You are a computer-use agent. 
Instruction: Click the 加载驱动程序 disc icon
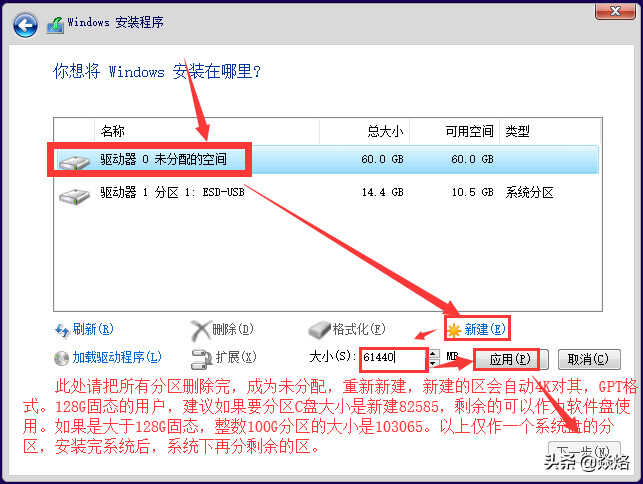click(62, 358)
